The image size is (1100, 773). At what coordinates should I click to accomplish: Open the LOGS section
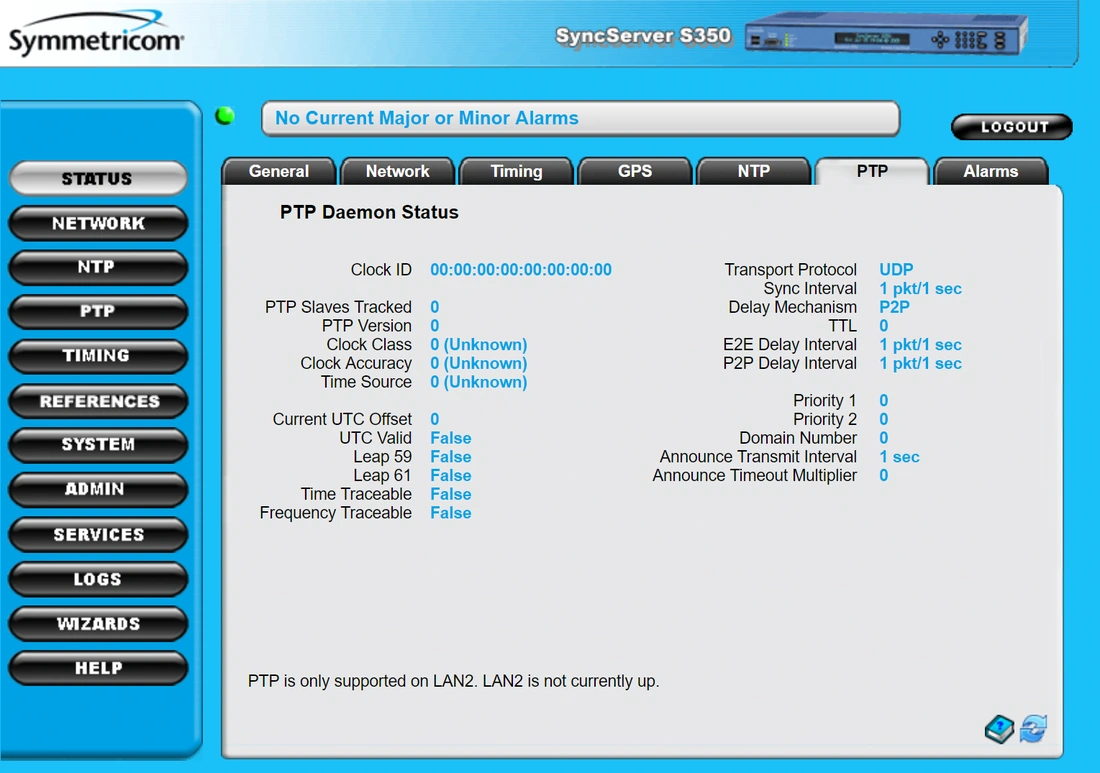coord(98,579)
